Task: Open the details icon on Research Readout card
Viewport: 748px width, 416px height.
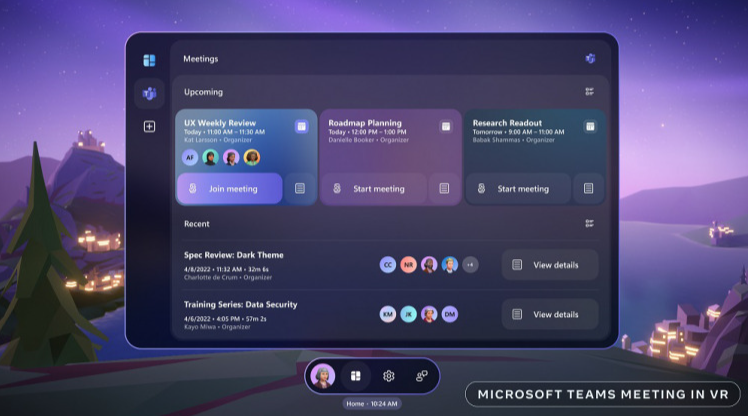Action: 589,188
